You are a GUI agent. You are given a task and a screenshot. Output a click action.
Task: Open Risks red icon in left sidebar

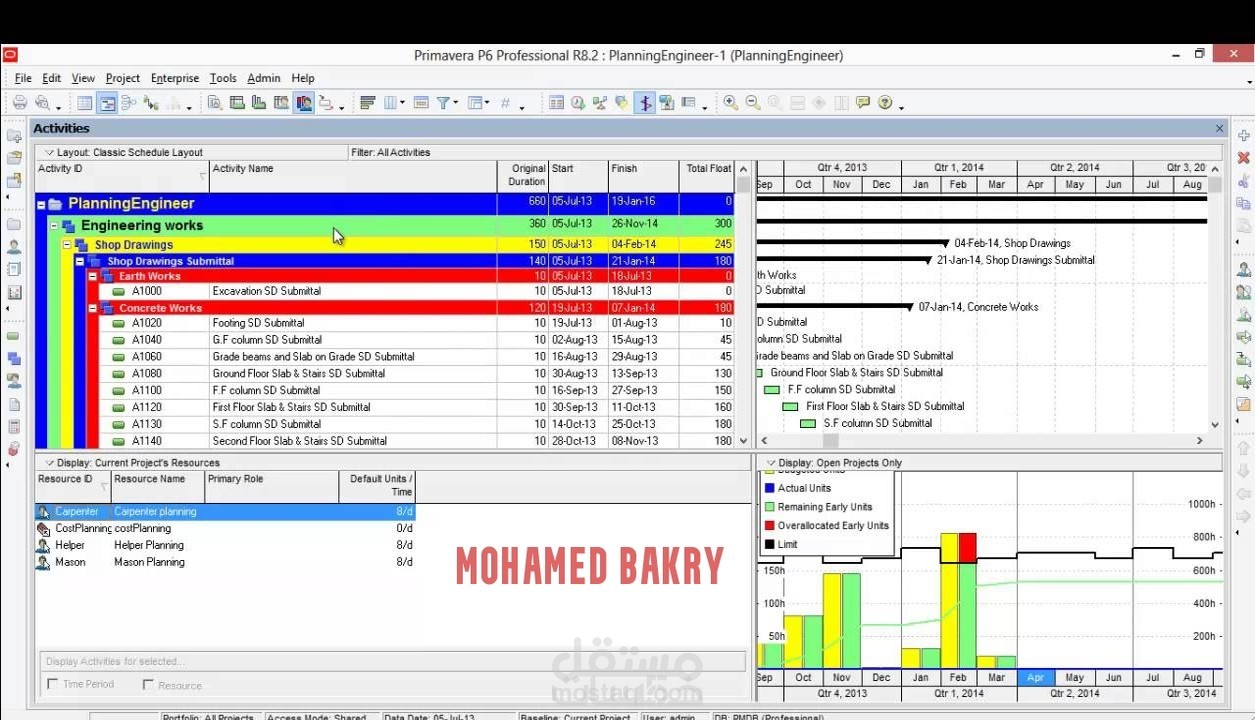tap(14, 449)
